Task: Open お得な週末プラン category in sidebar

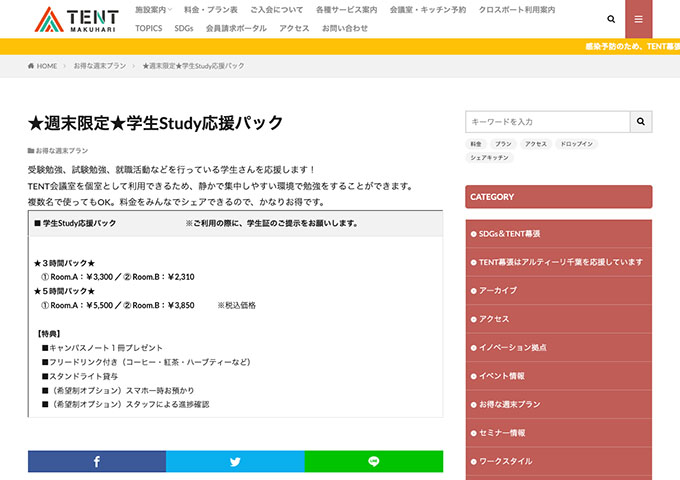Action: (x=559, y=405)
